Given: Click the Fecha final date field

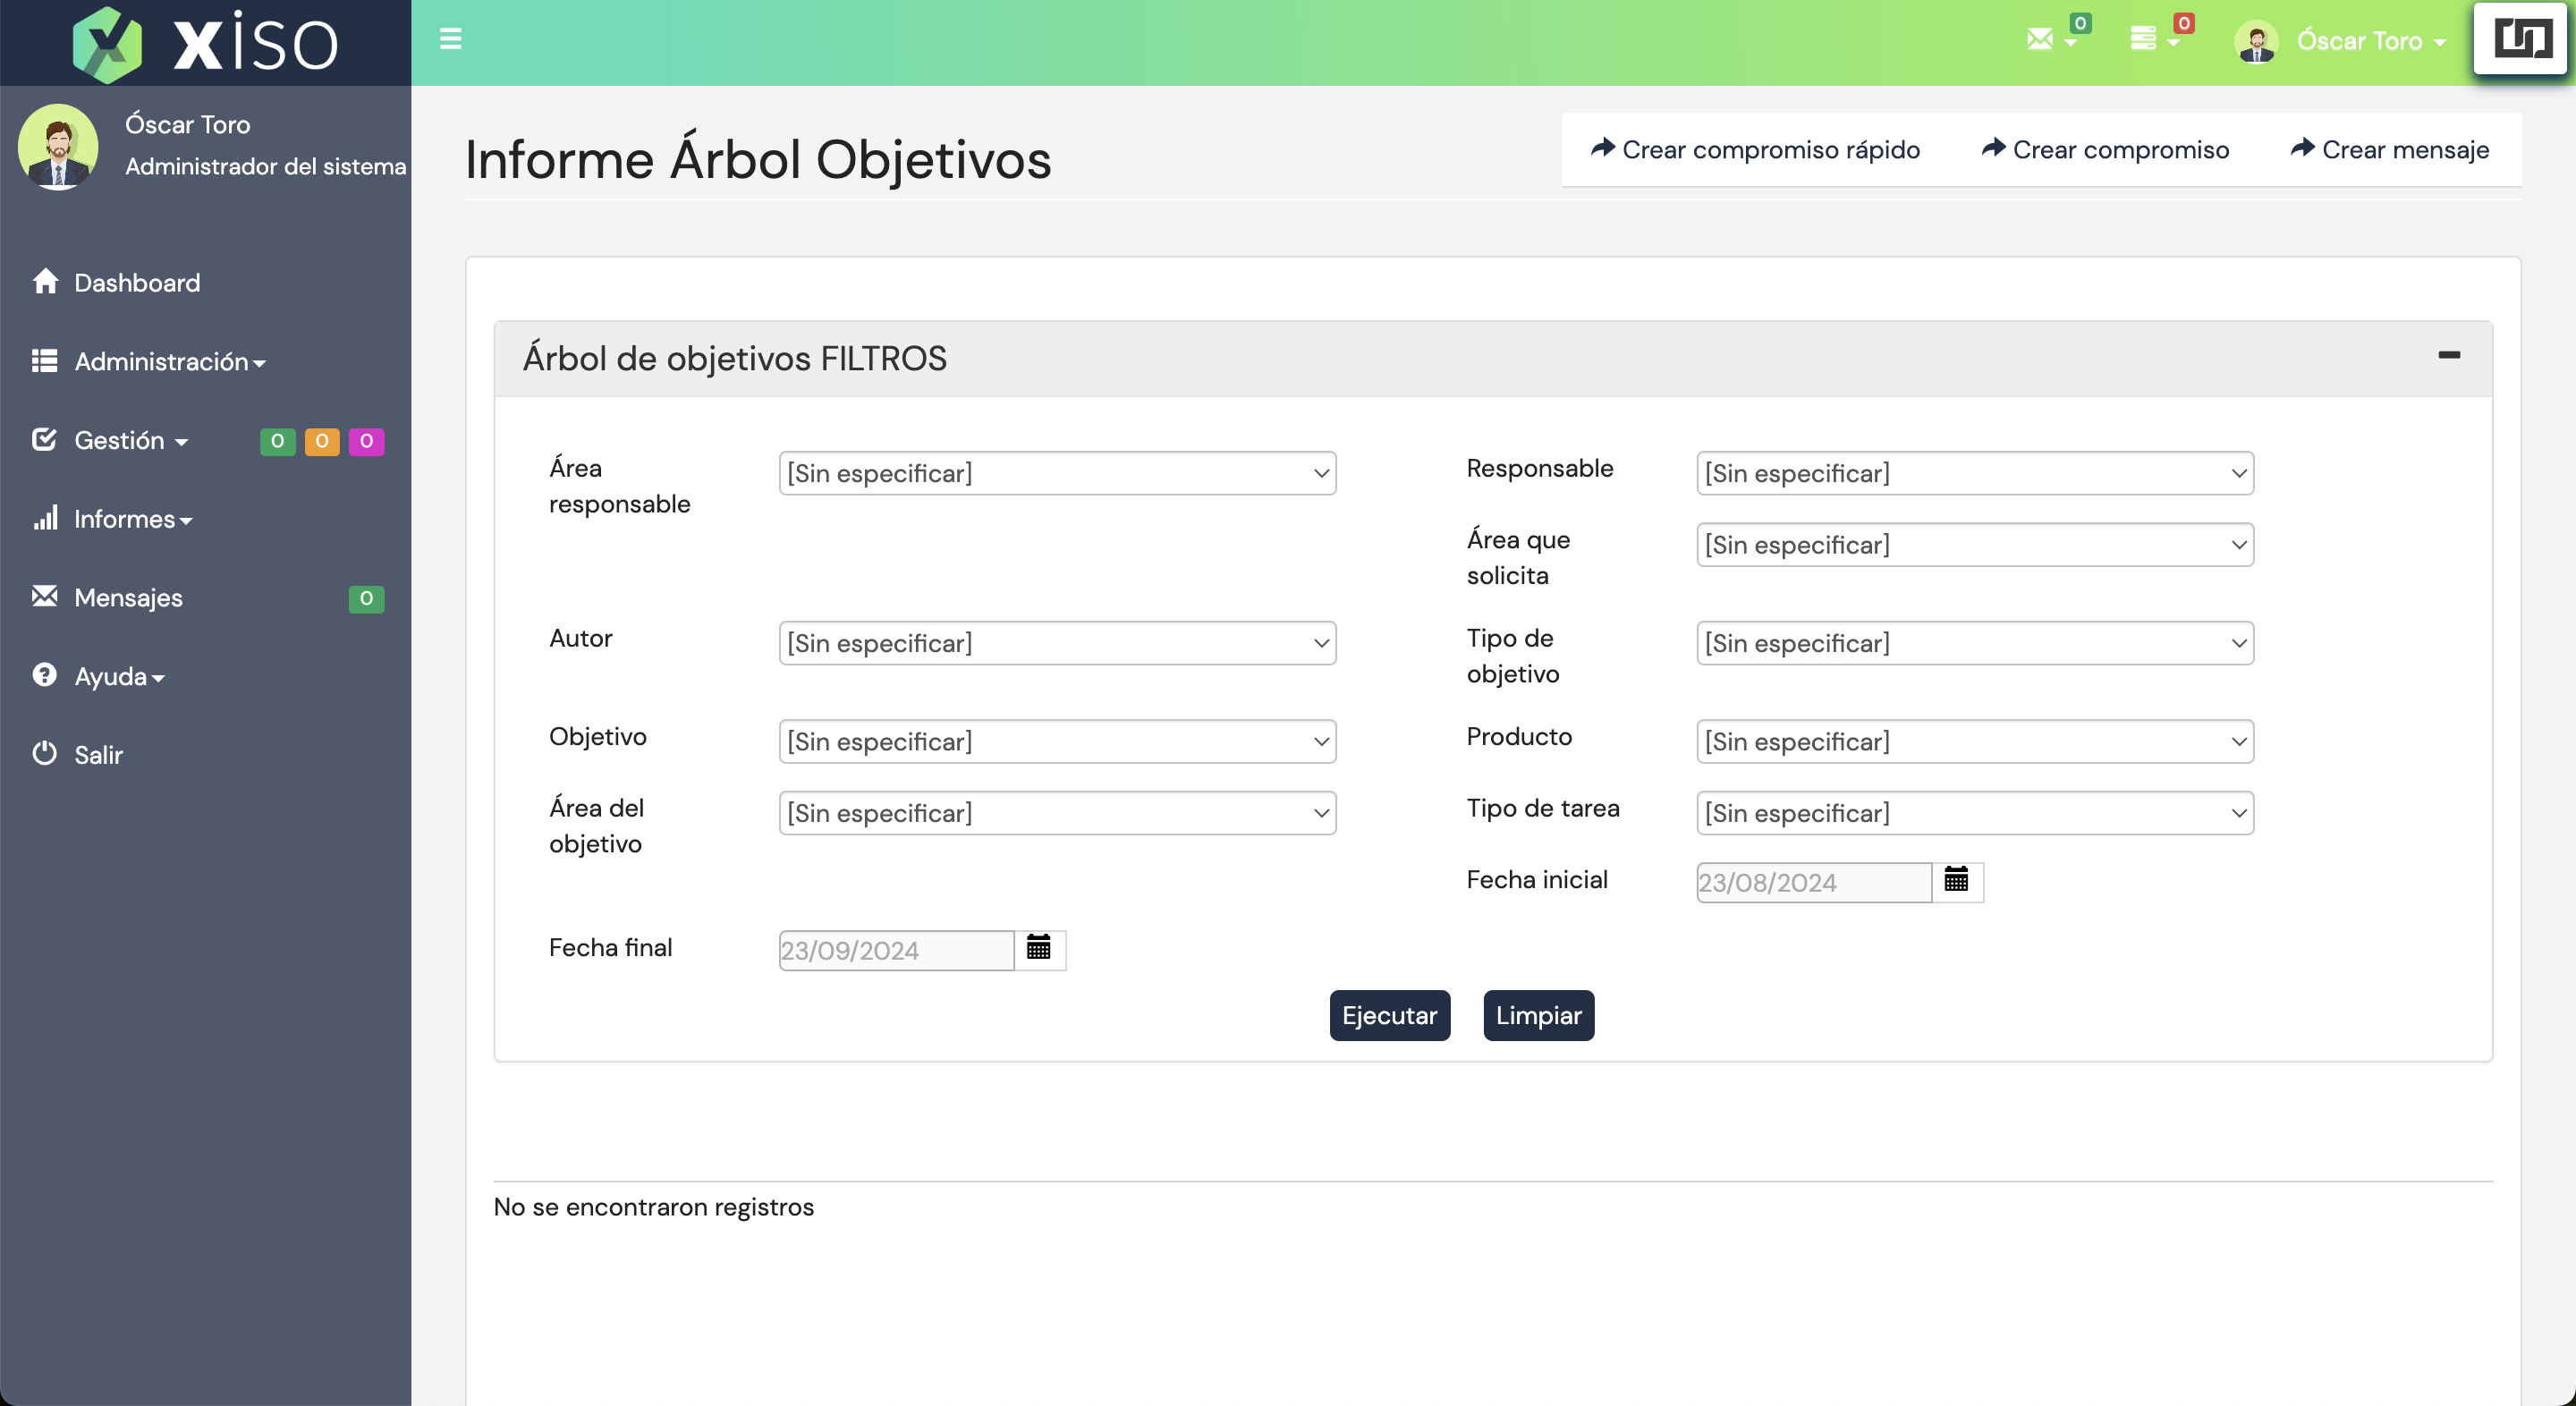Looking at the screenshot, I should [x=895, y=950].
